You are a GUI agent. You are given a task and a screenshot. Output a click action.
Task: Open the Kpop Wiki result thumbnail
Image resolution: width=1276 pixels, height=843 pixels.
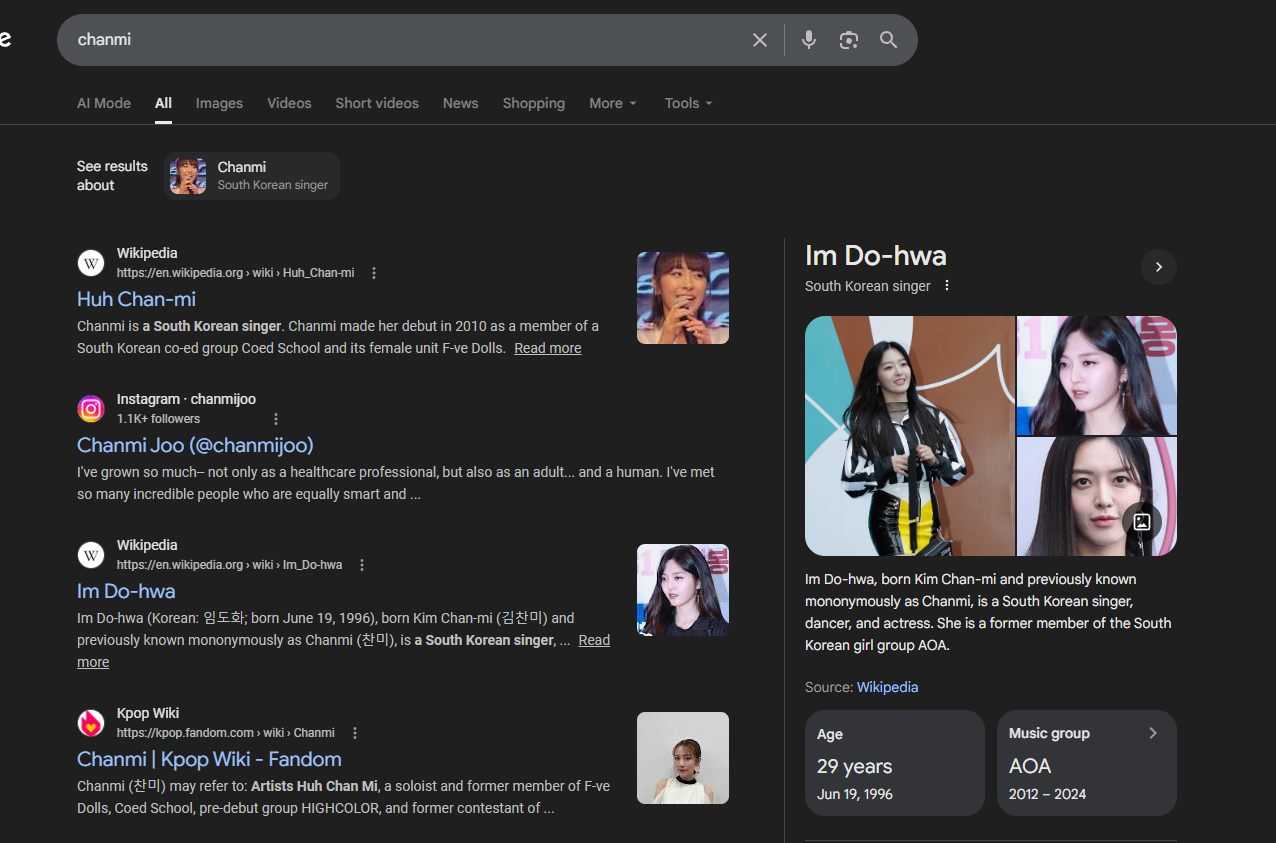[x=683, y=758]
